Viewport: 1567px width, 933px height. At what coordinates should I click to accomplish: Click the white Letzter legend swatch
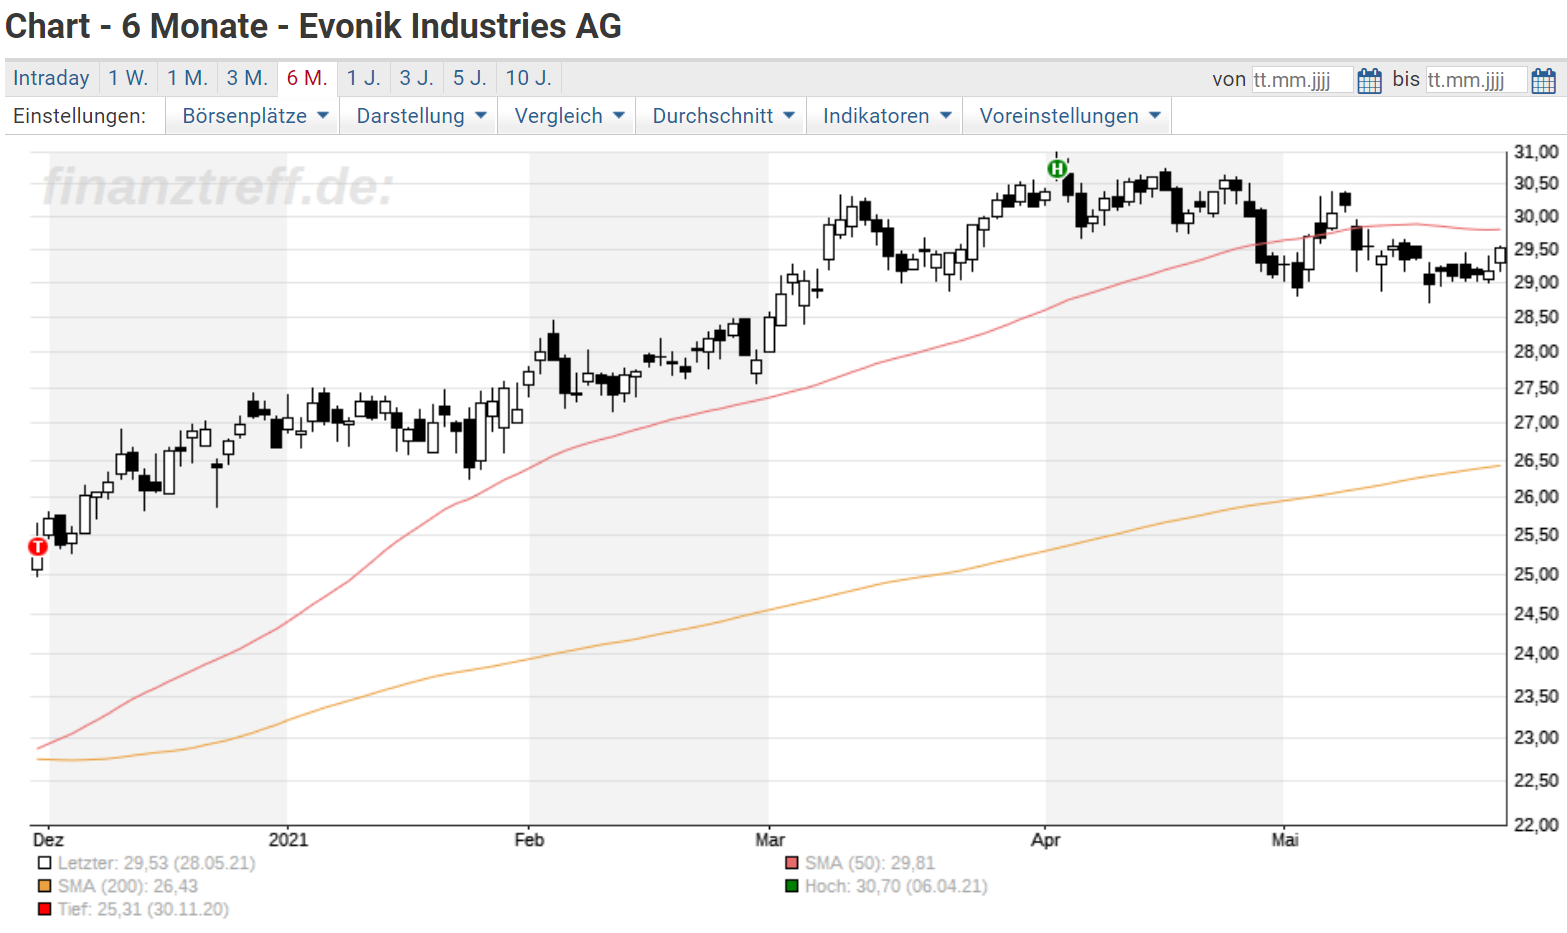tap(44, 863)
